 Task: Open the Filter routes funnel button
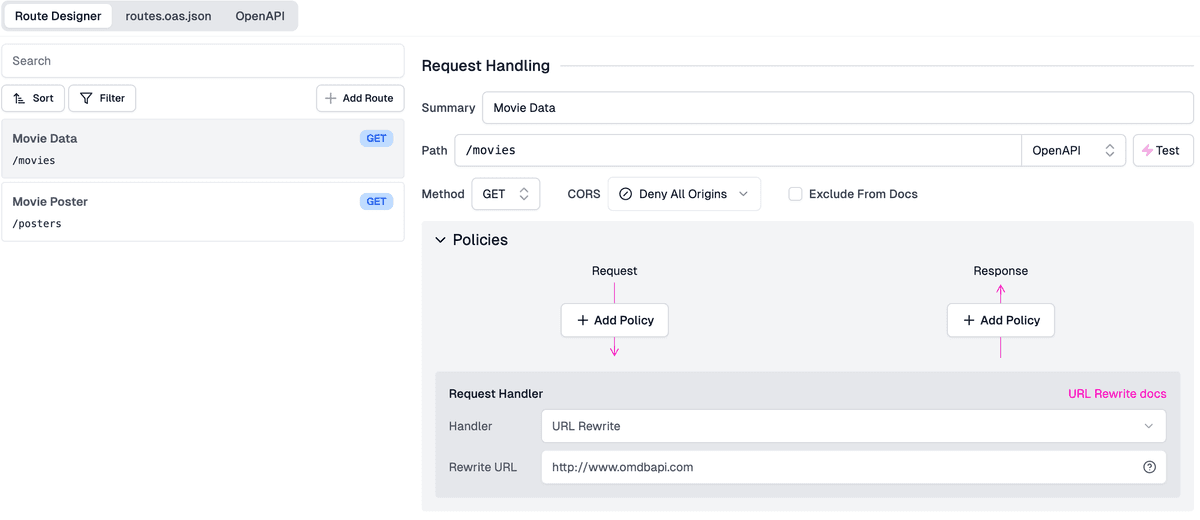tap(102, 98)
